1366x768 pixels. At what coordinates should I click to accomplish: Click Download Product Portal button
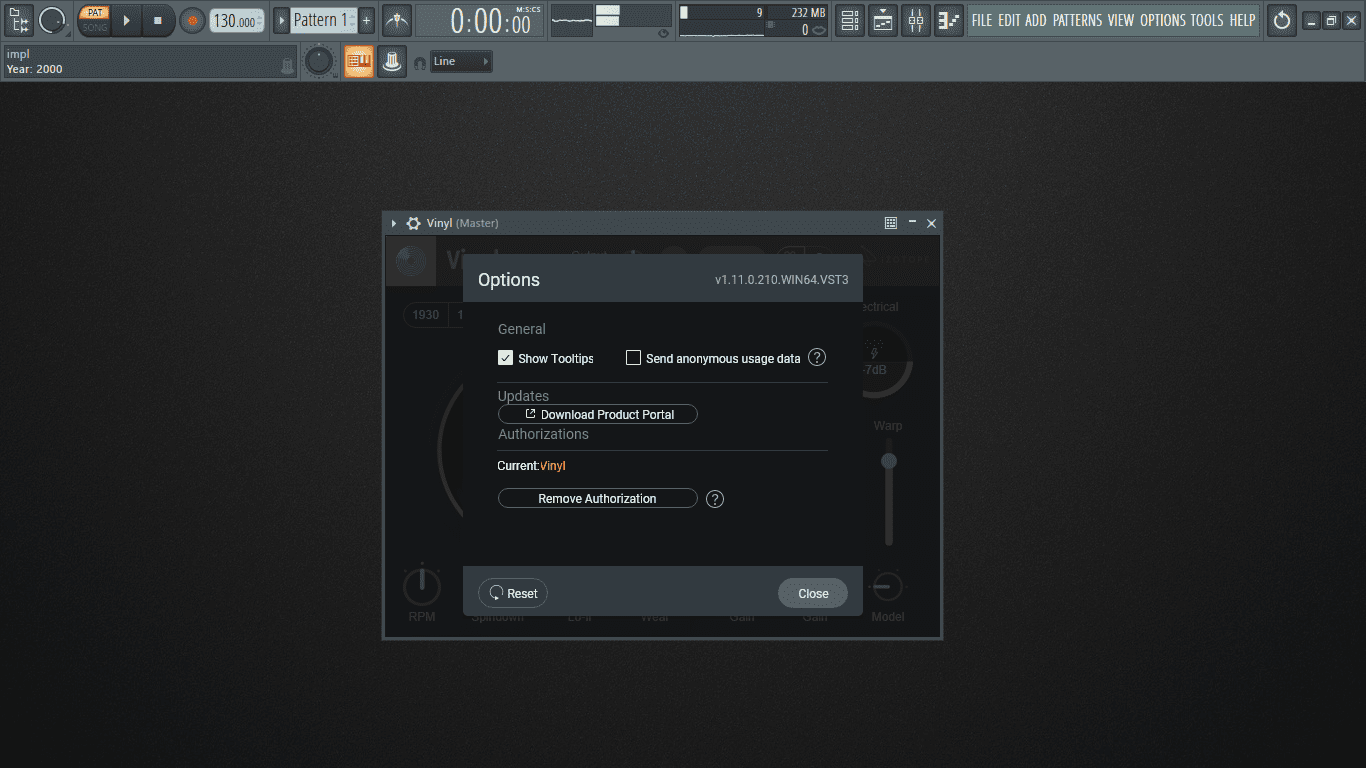click(598, 414)
